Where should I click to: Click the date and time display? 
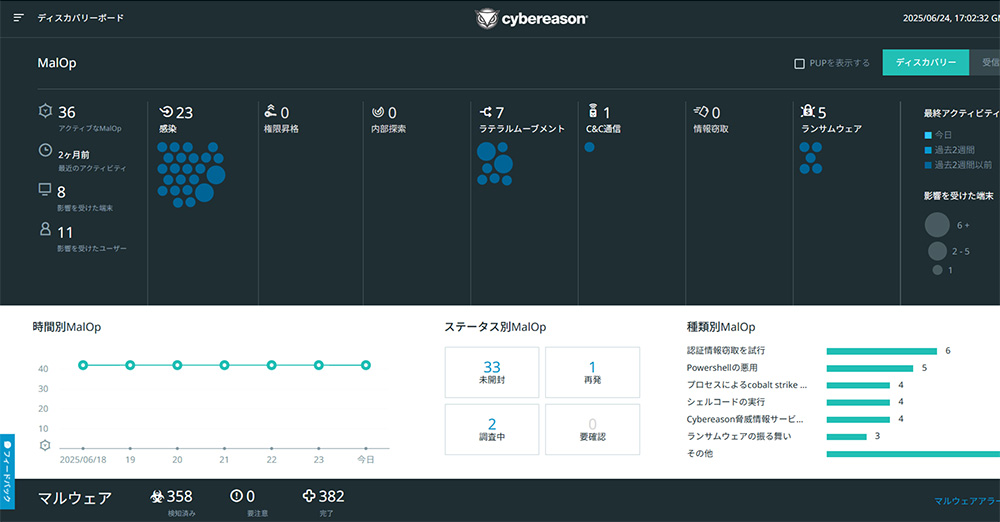951,19
